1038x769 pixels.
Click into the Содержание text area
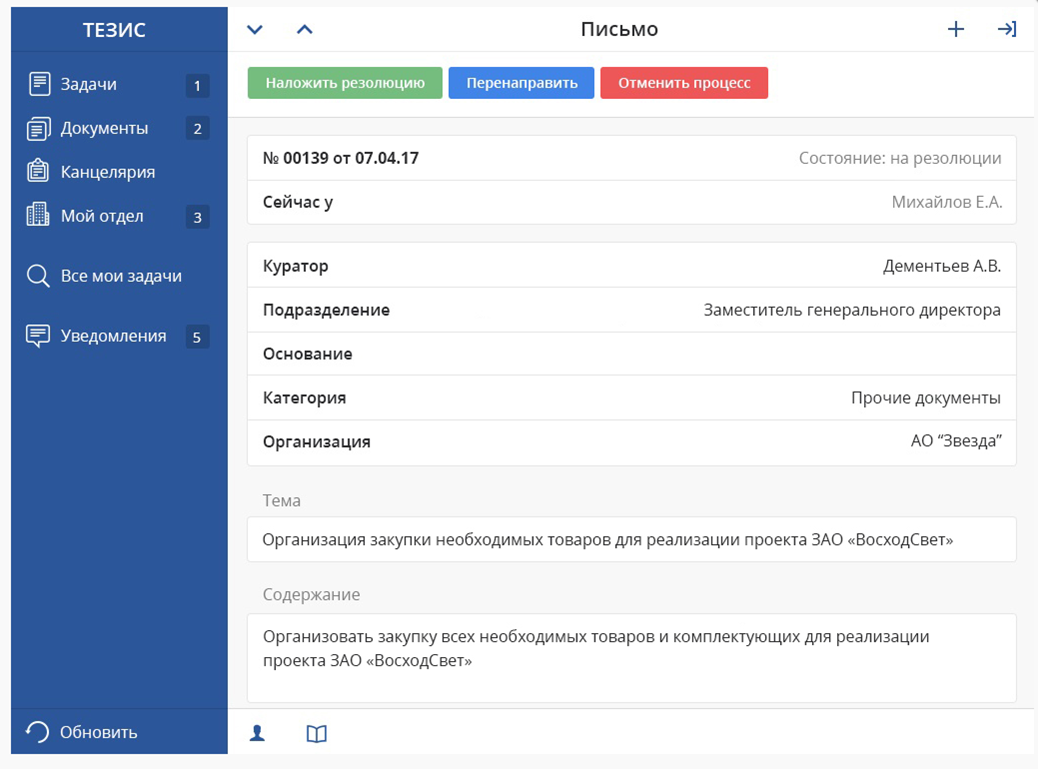coord(631,657)
